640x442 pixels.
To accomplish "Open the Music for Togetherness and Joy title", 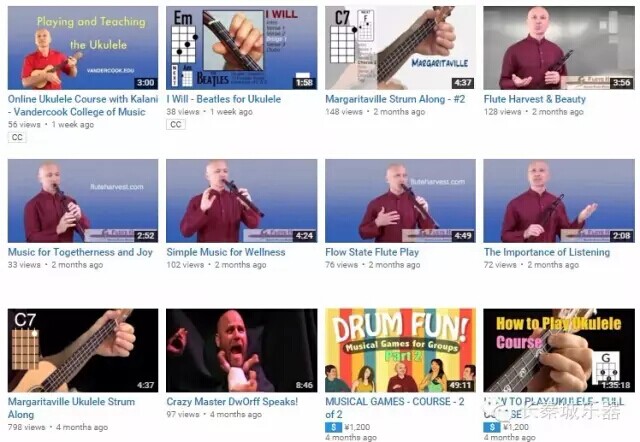I will (x=80, y=252).
